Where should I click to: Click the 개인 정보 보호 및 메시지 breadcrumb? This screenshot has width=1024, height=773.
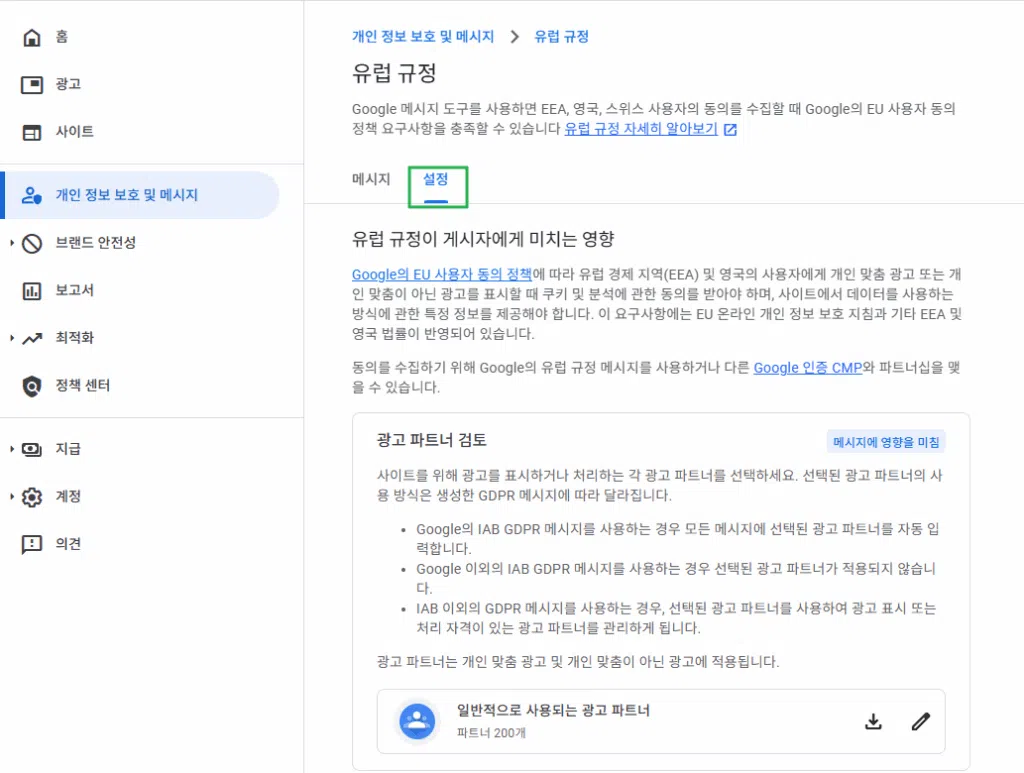pyautogui.click(x=424, y=35)
